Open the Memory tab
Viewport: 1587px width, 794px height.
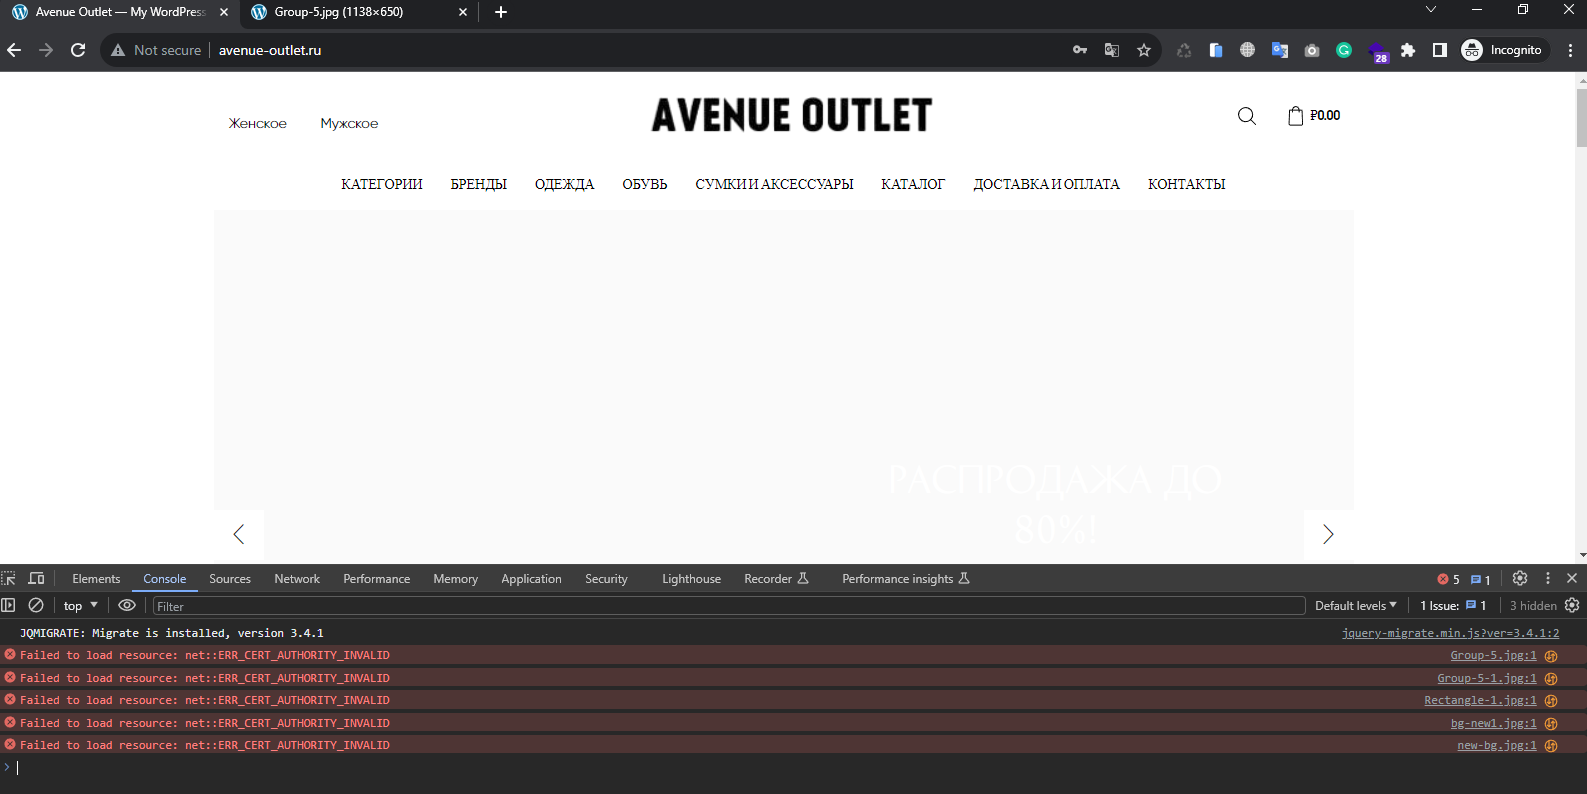pos(455,579)
